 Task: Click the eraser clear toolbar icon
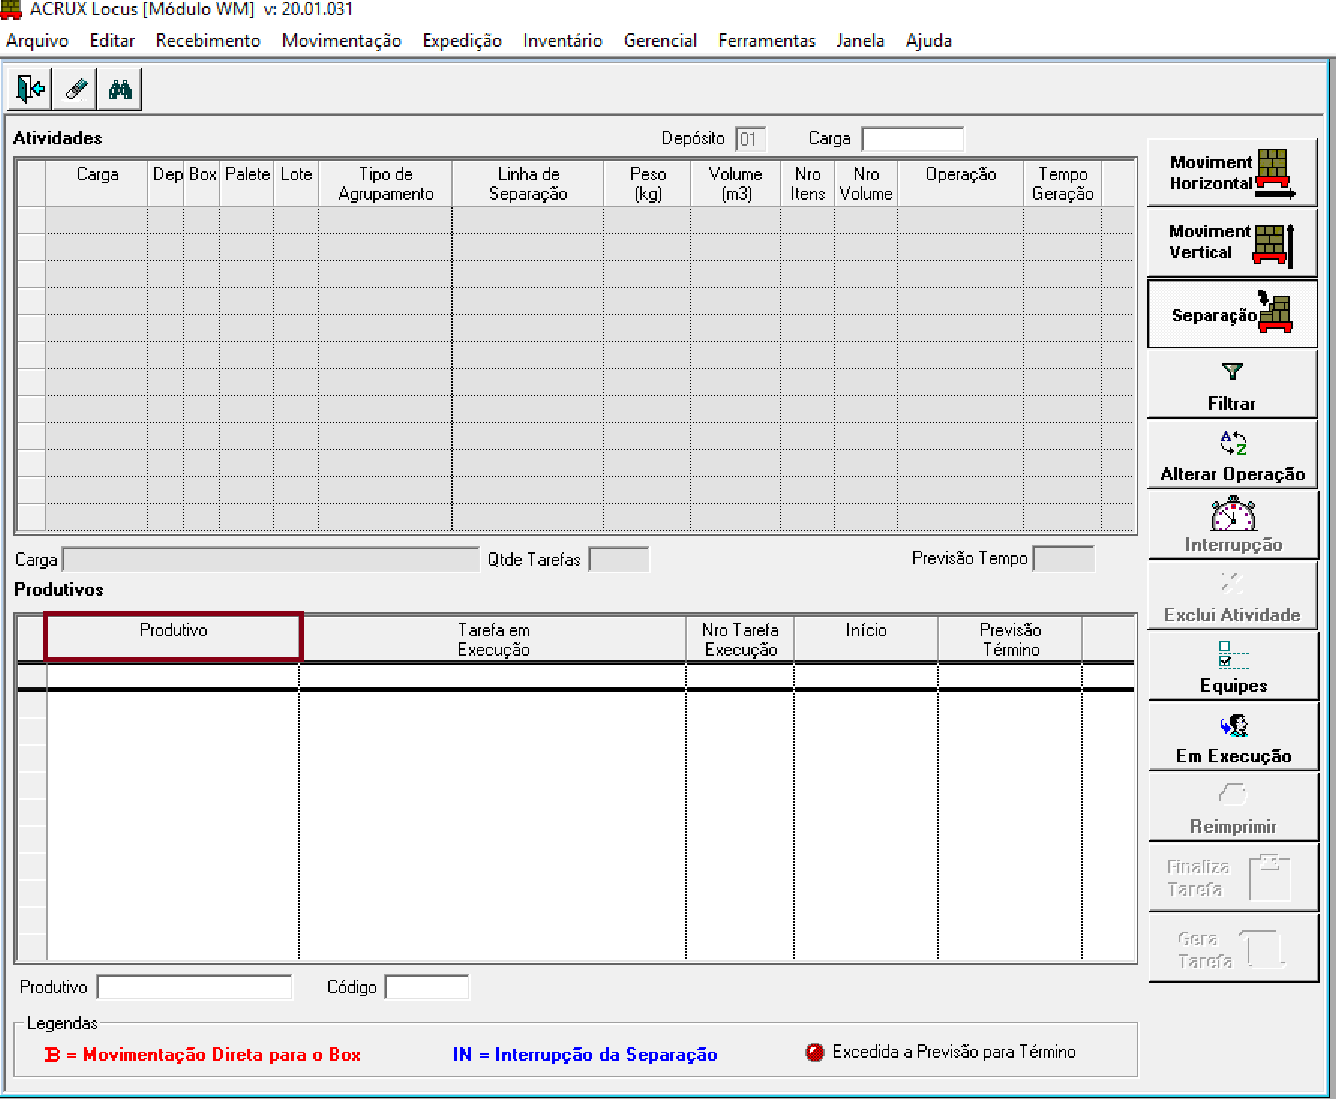[x=75, y=89]
